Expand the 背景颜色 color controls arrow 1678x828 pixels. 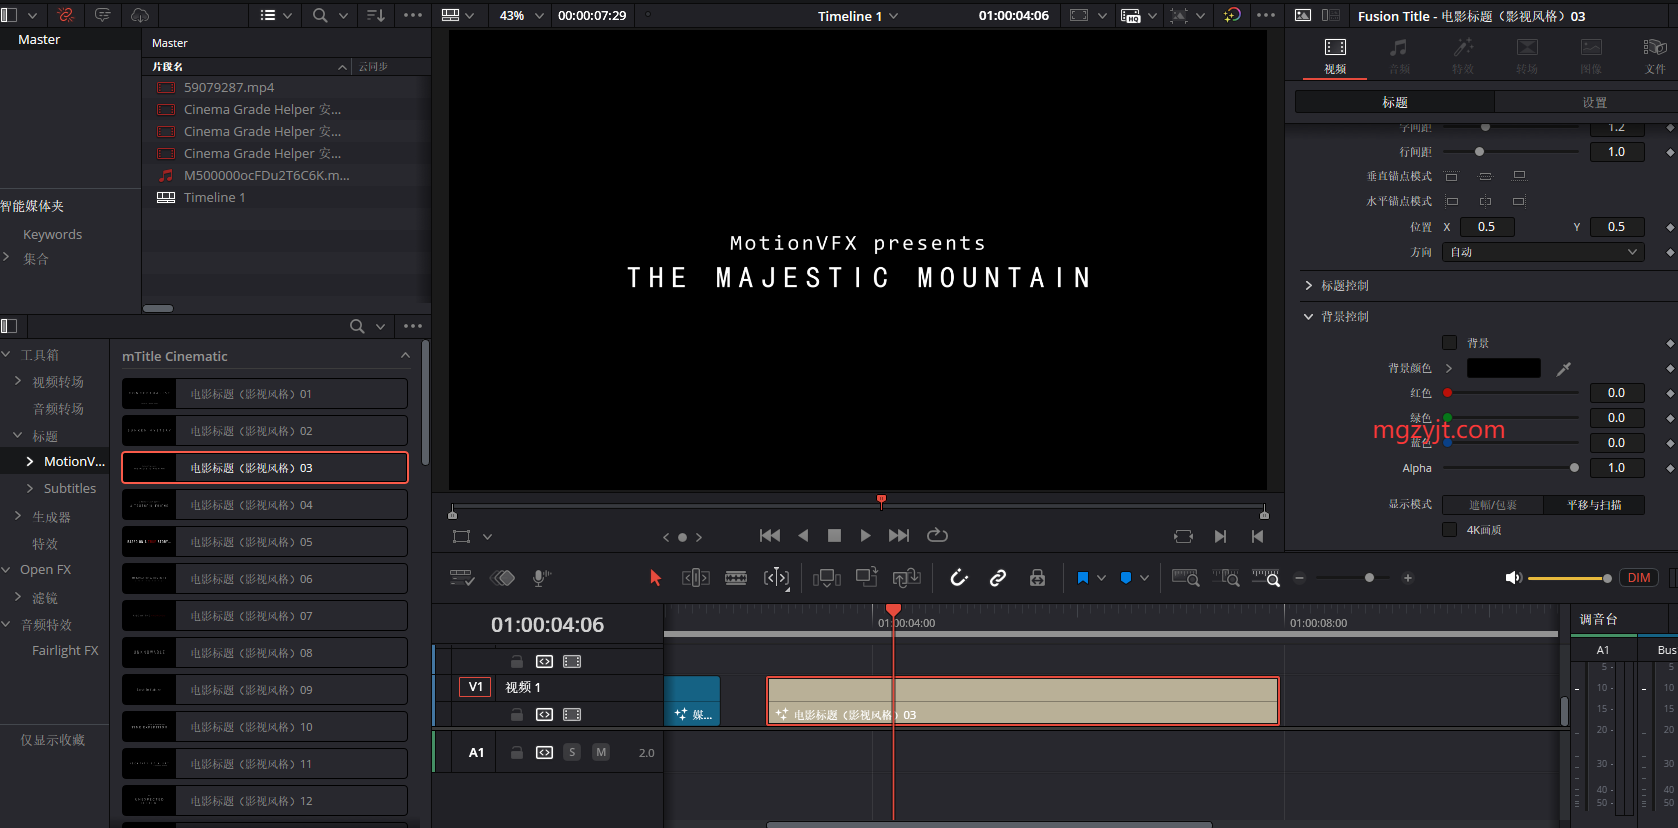coord(1449,368)
